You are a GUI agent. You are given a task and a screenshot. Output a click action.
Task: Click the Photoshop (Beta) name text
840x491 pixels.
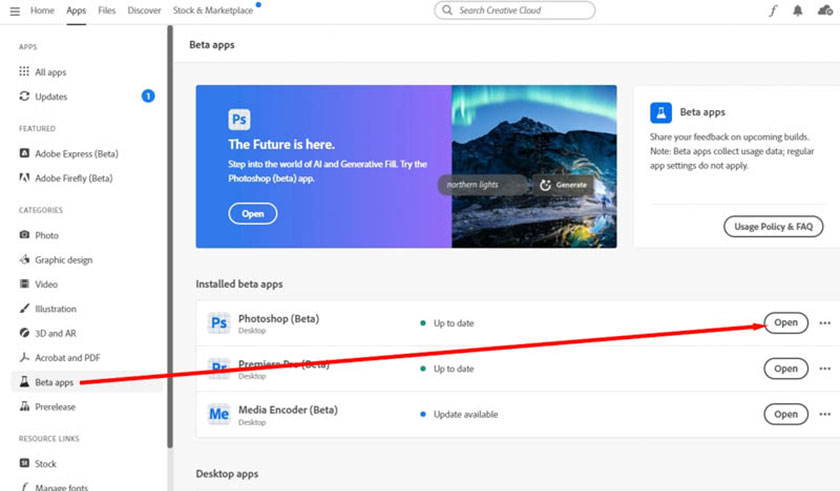click(x=279, y=319)
